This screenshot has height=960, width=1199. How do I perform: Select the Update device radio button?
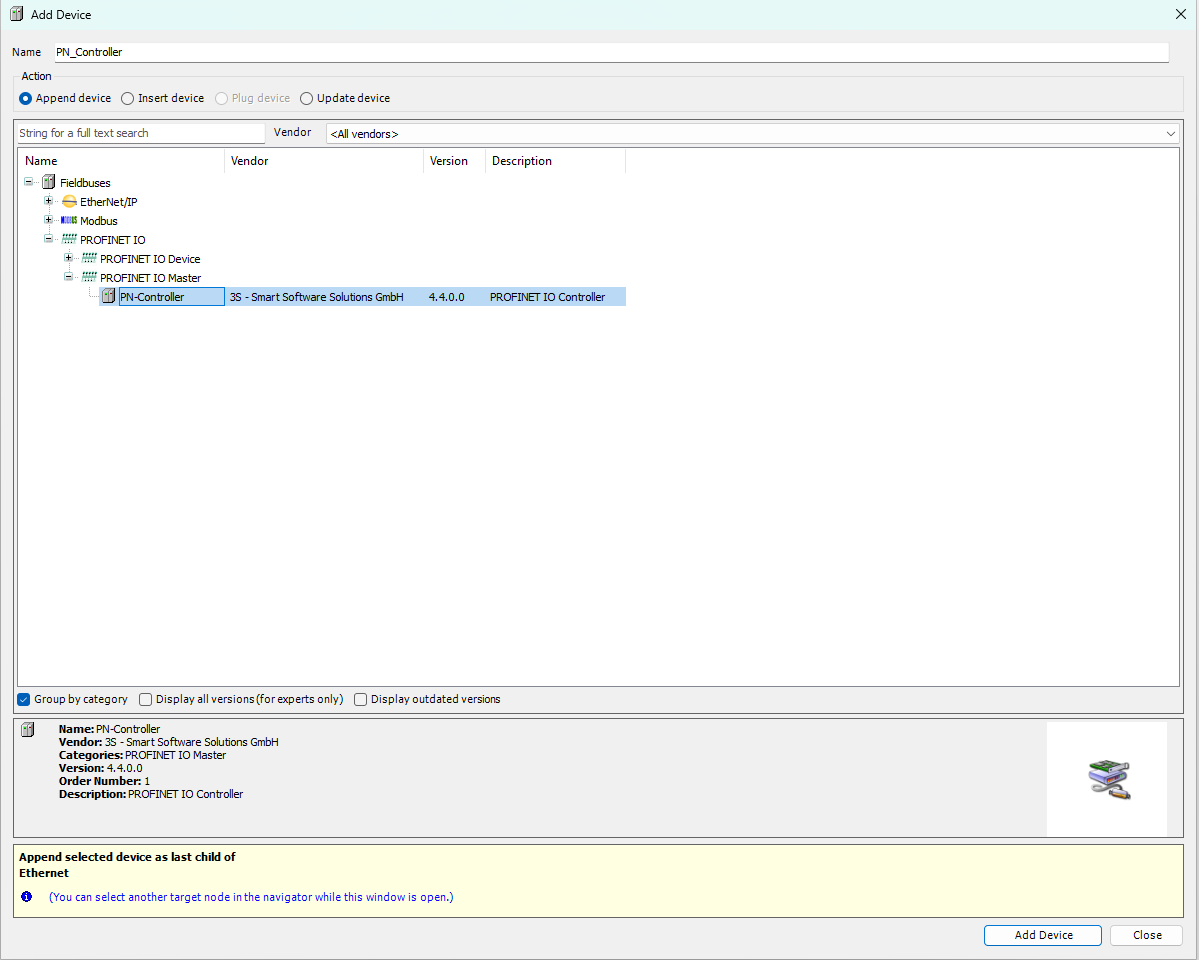[x=306, y=98]
